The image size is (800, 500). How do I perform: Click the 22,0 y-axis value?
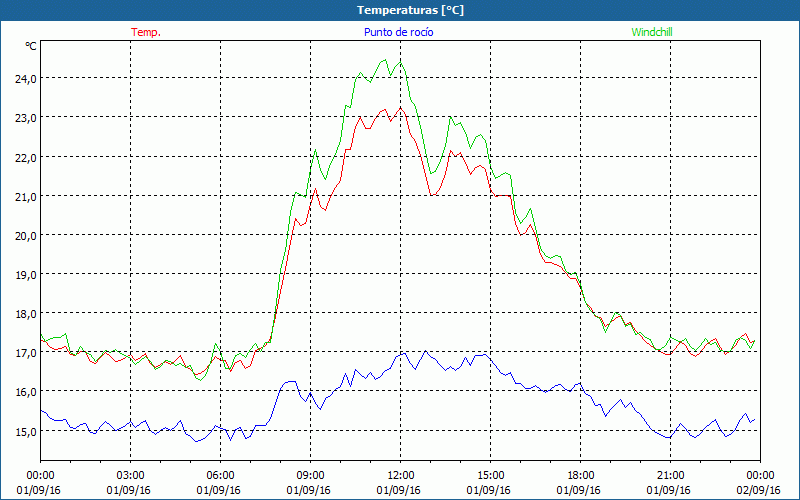tap(26, 157)
